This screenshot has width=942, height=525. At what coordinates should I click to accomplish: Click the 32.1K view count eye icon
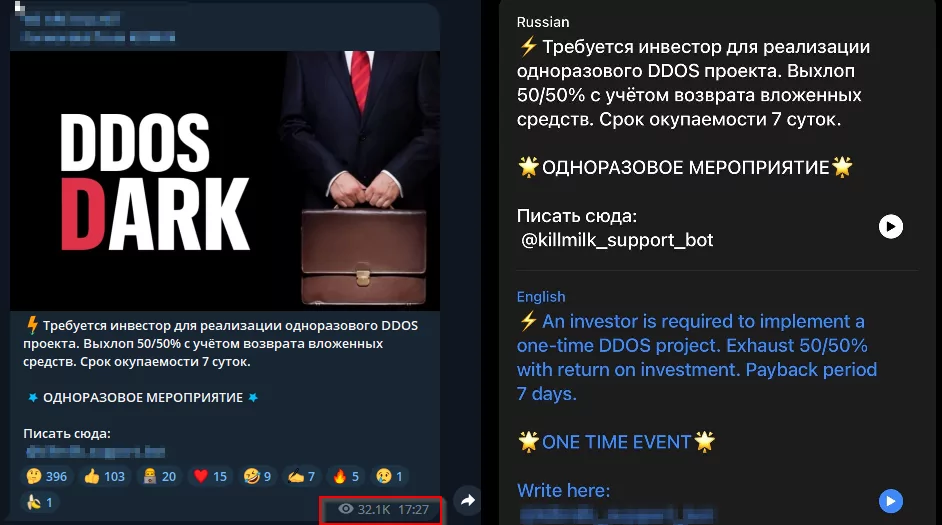[x=345, y=509]
